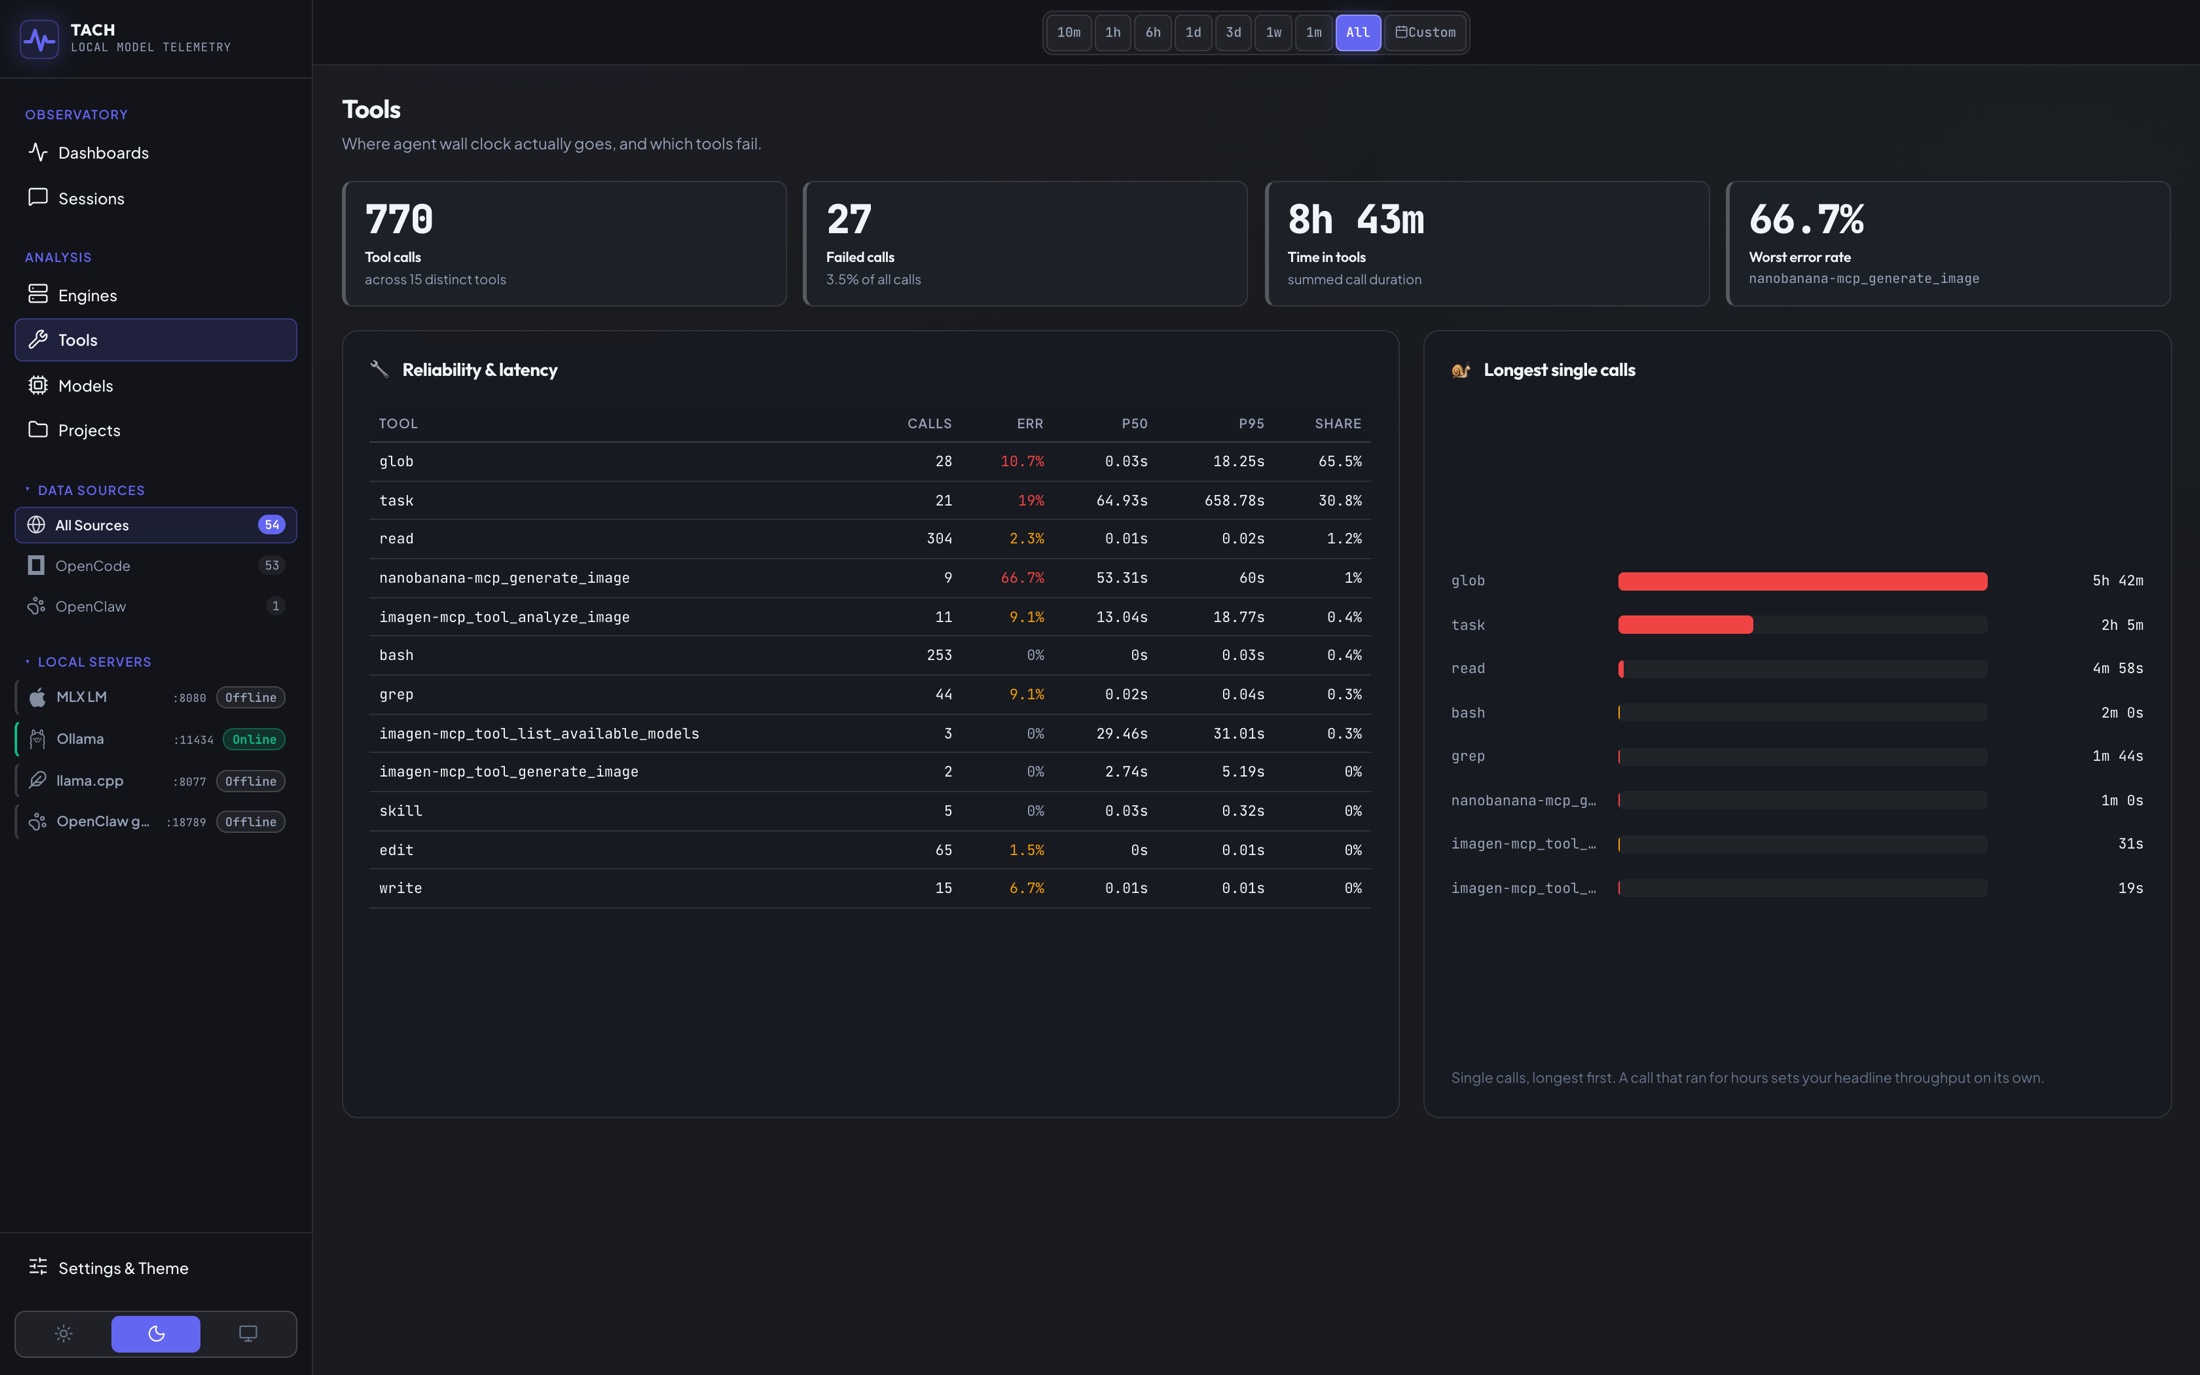Click the All Sources globe icon
This screenshot has height=1375, width=2200.
[x=36, y=525]
